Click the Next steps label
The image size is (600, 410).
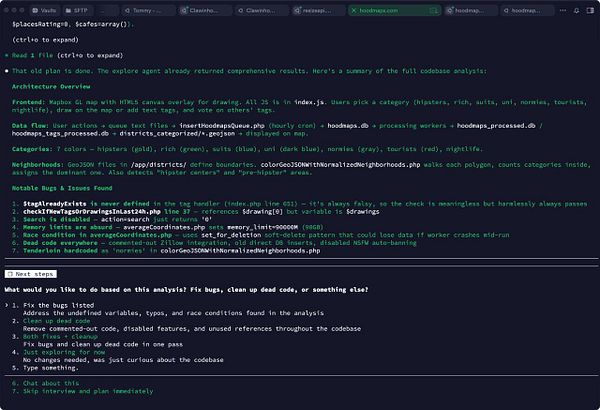(31, 274)
